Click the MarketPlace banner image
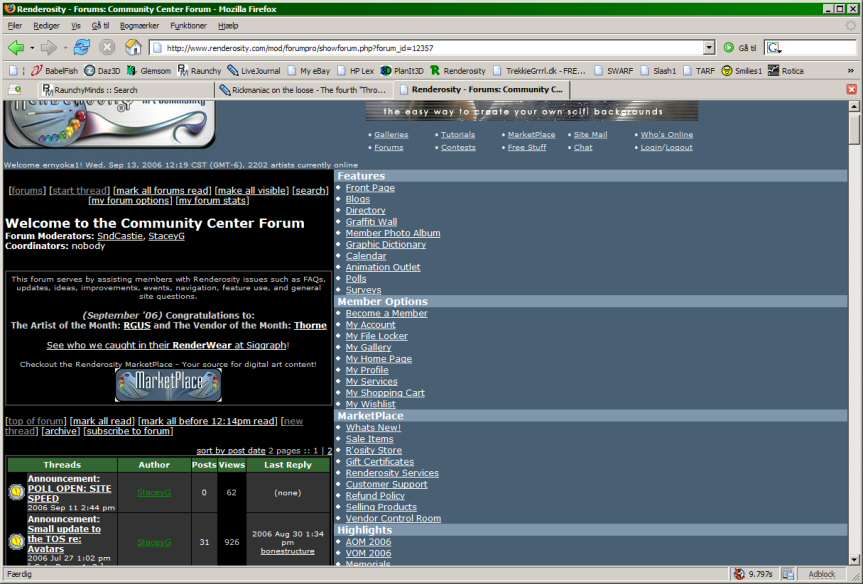 coord(168,384)
